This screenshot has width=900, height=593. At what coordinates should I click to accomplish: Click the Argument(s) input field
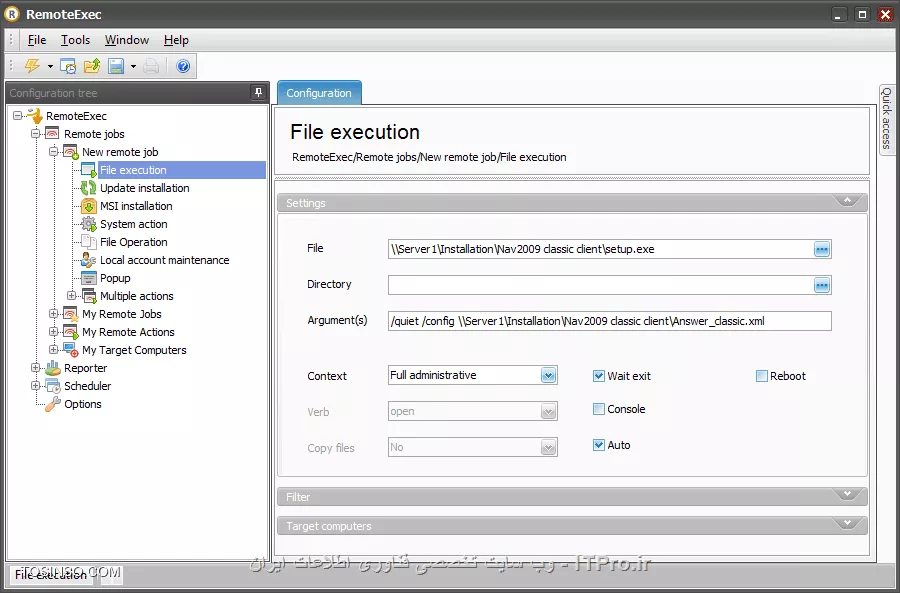pos(610,321)
